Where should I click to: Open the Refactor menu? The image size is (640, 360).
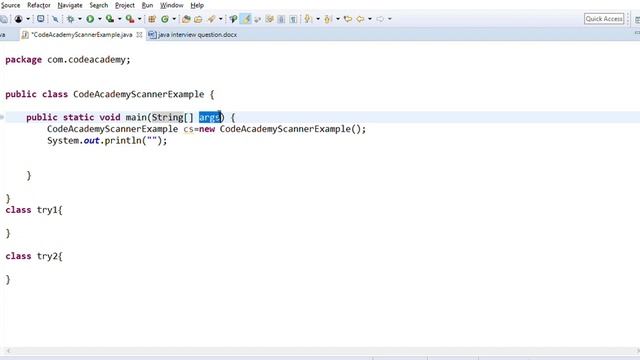click(39, 5)
